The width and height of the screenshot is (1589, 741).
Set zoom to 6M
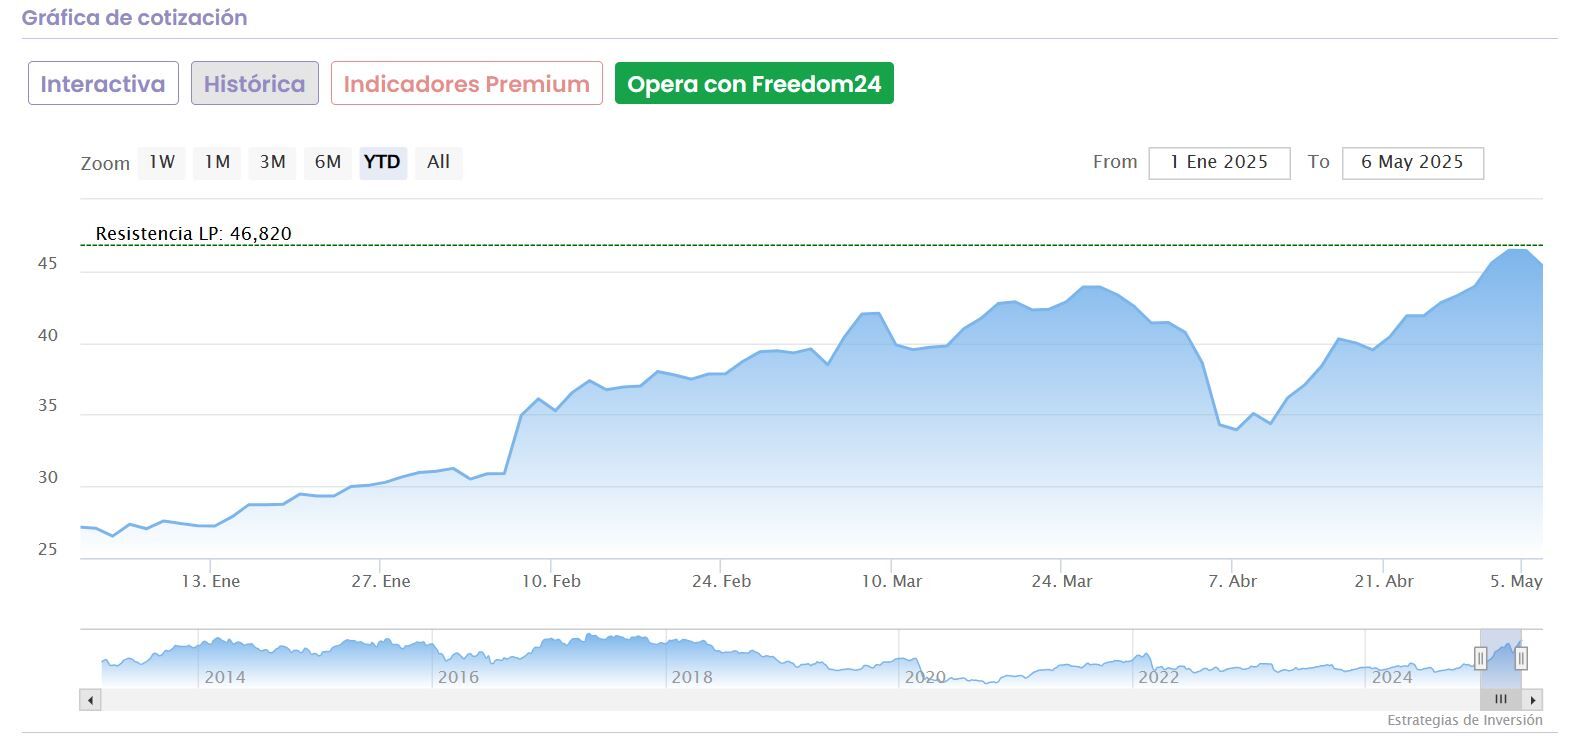tap(328, 162)
